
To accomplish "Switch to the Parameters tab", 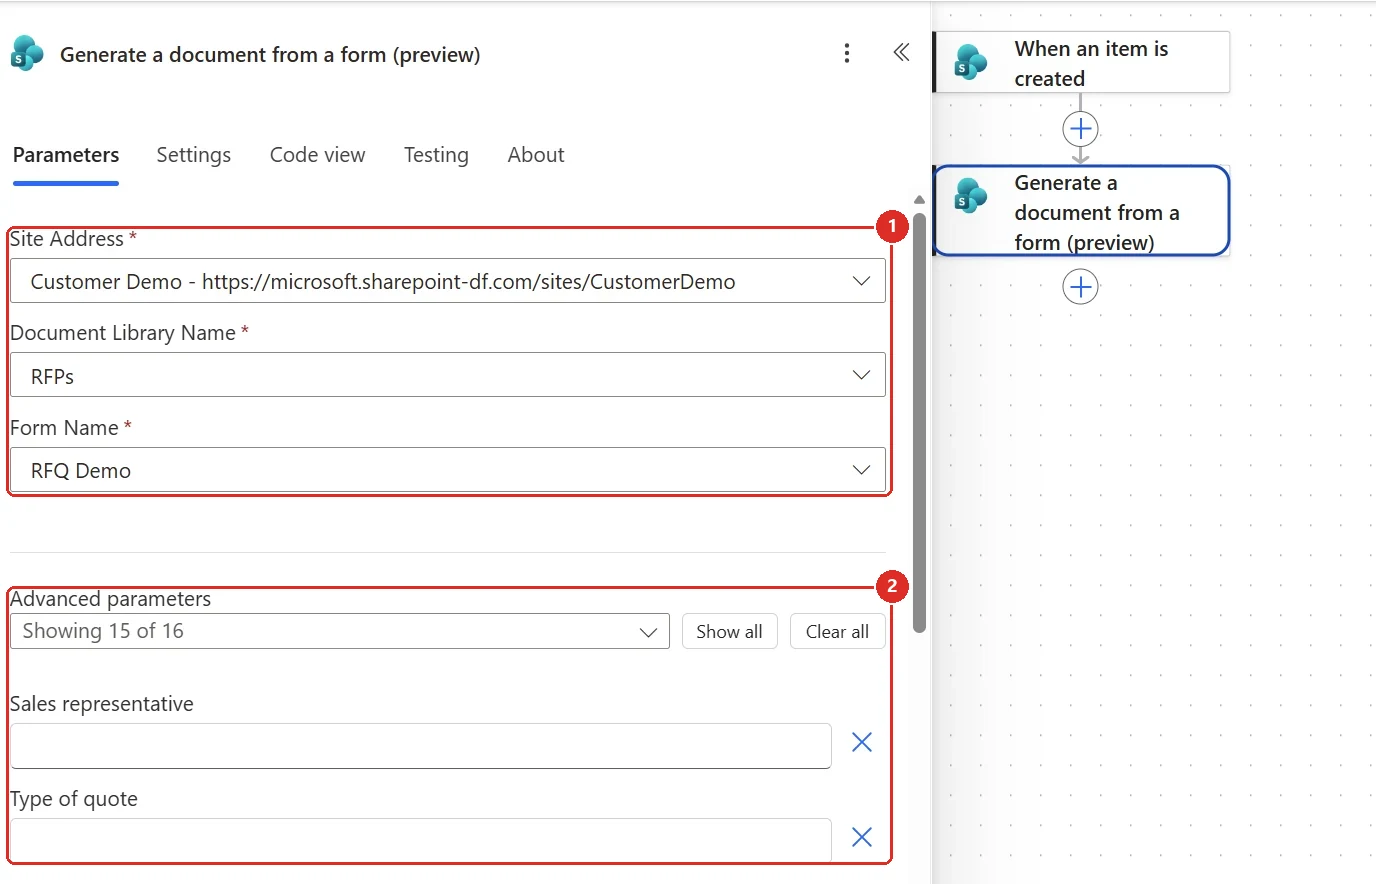I will [66, 155].
